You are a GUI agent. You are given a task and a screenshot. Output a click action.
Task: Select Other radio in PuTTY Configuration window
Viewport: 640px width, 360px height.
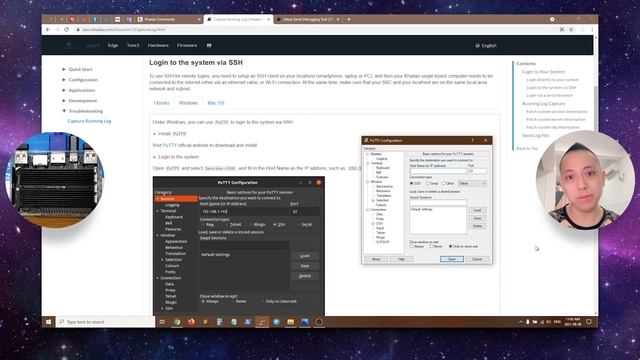pos(444,183)
